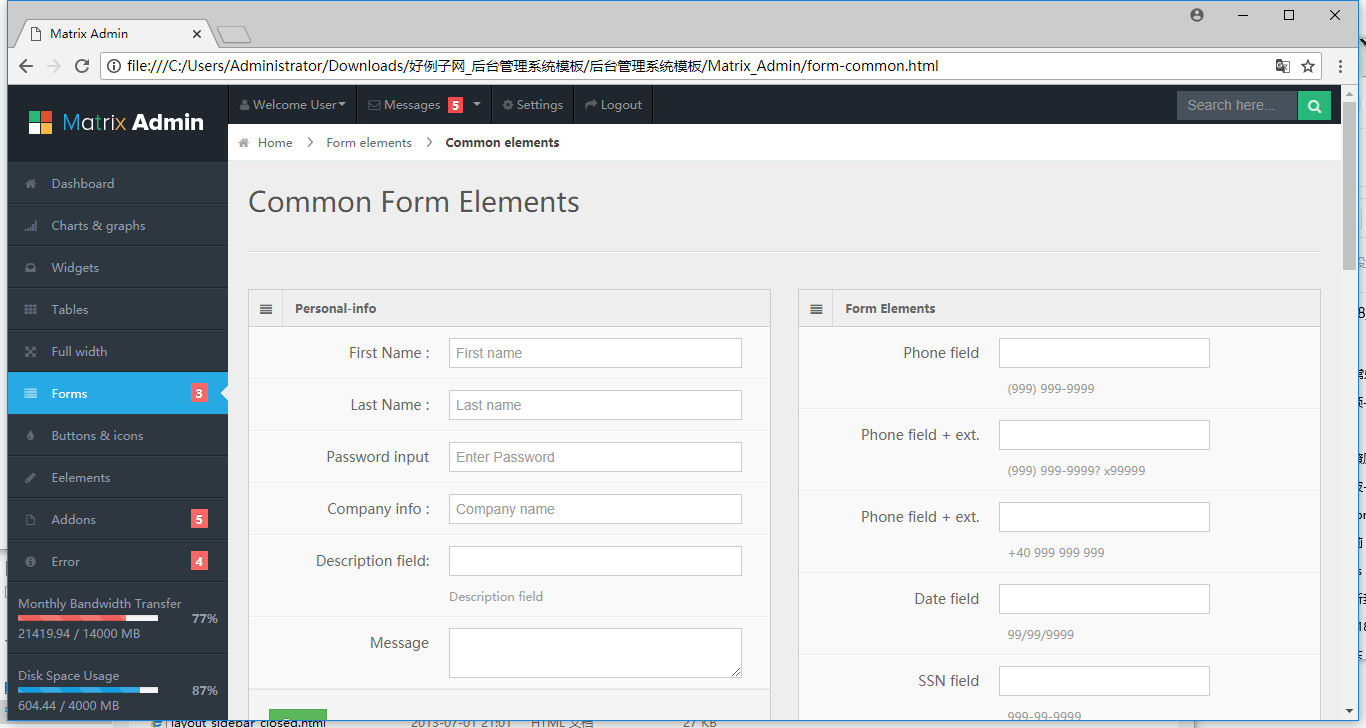Image resolution: width=1366 pixels, height=728 pixels.
Task: Click Monthly Bandwidth Transfer progress bar
Action: (88, 618)
